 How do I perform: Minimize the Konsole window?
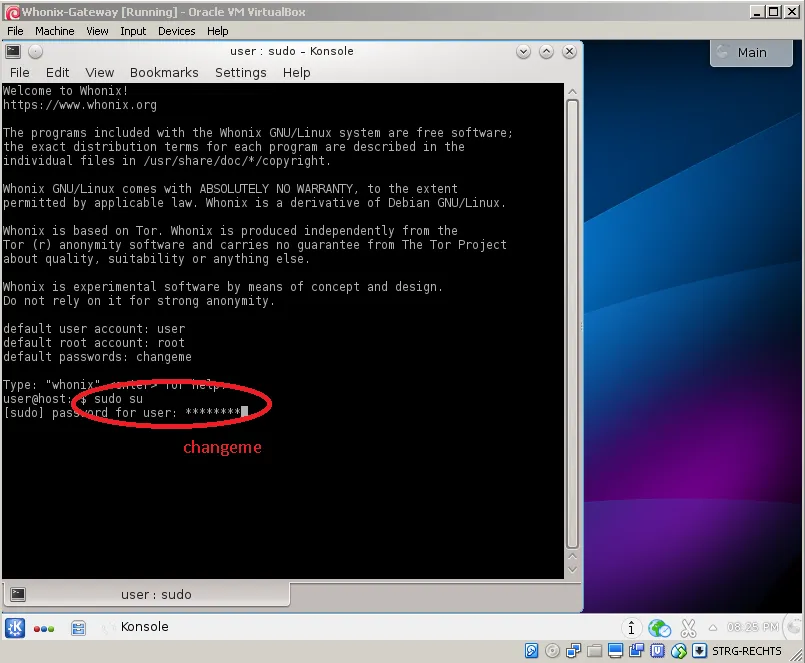(x=523, y=51)
